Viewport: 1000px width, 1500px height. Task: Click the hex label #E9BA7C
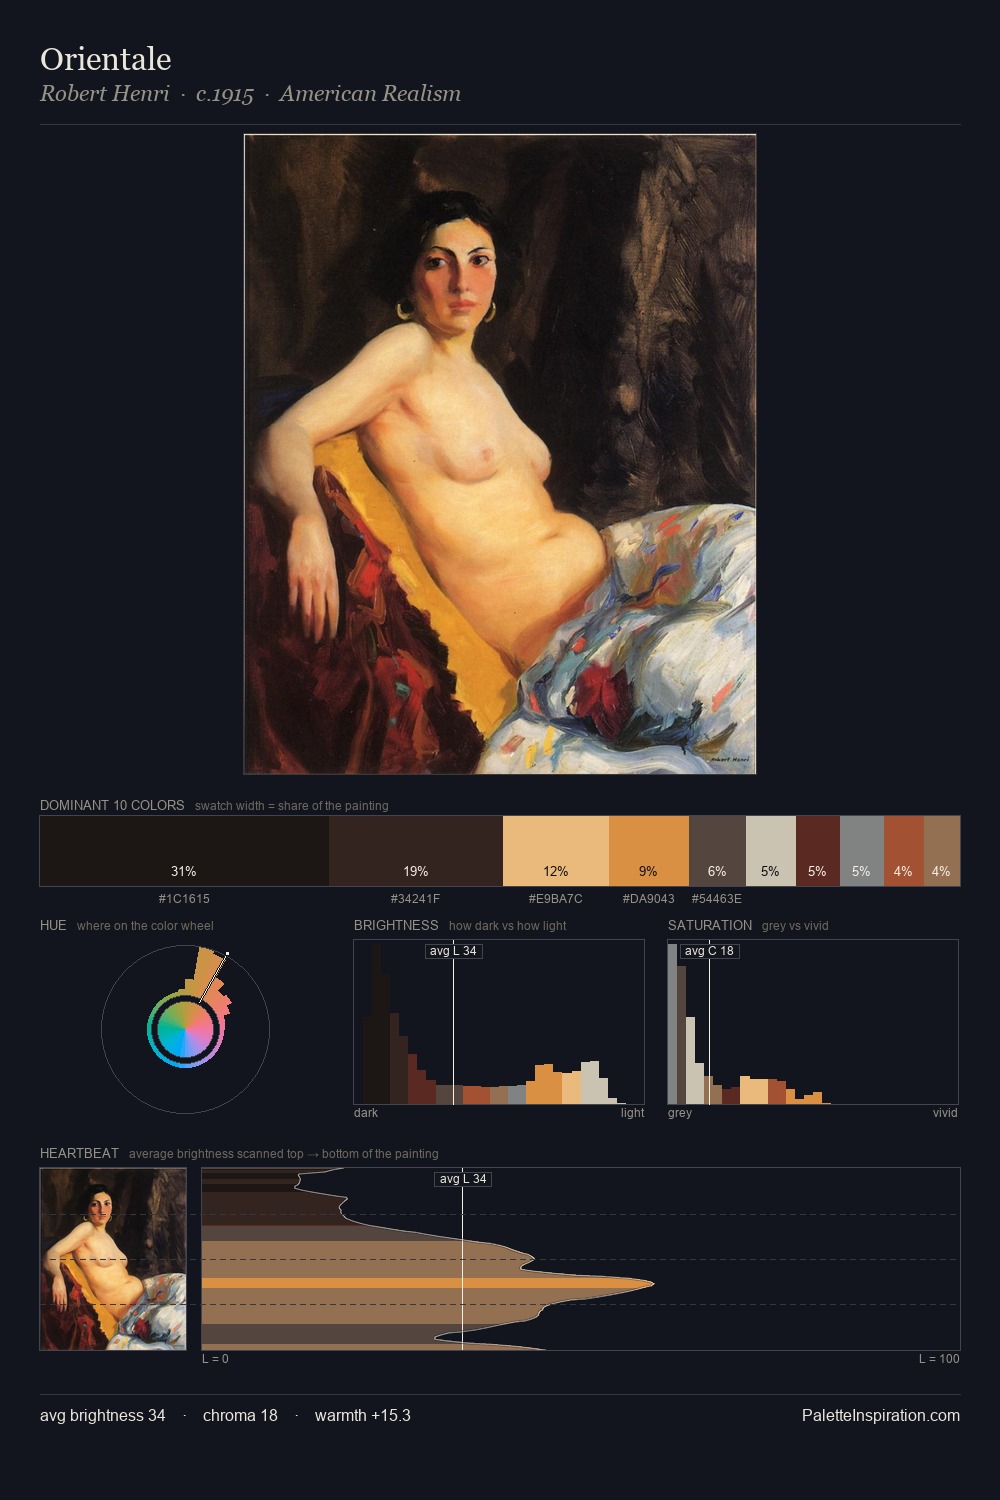coord(556,899)
